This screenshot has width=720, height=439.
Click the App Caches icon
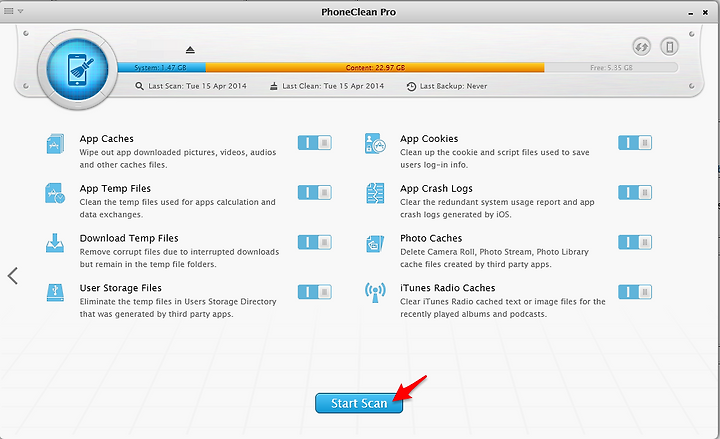(x=55, y=144)
